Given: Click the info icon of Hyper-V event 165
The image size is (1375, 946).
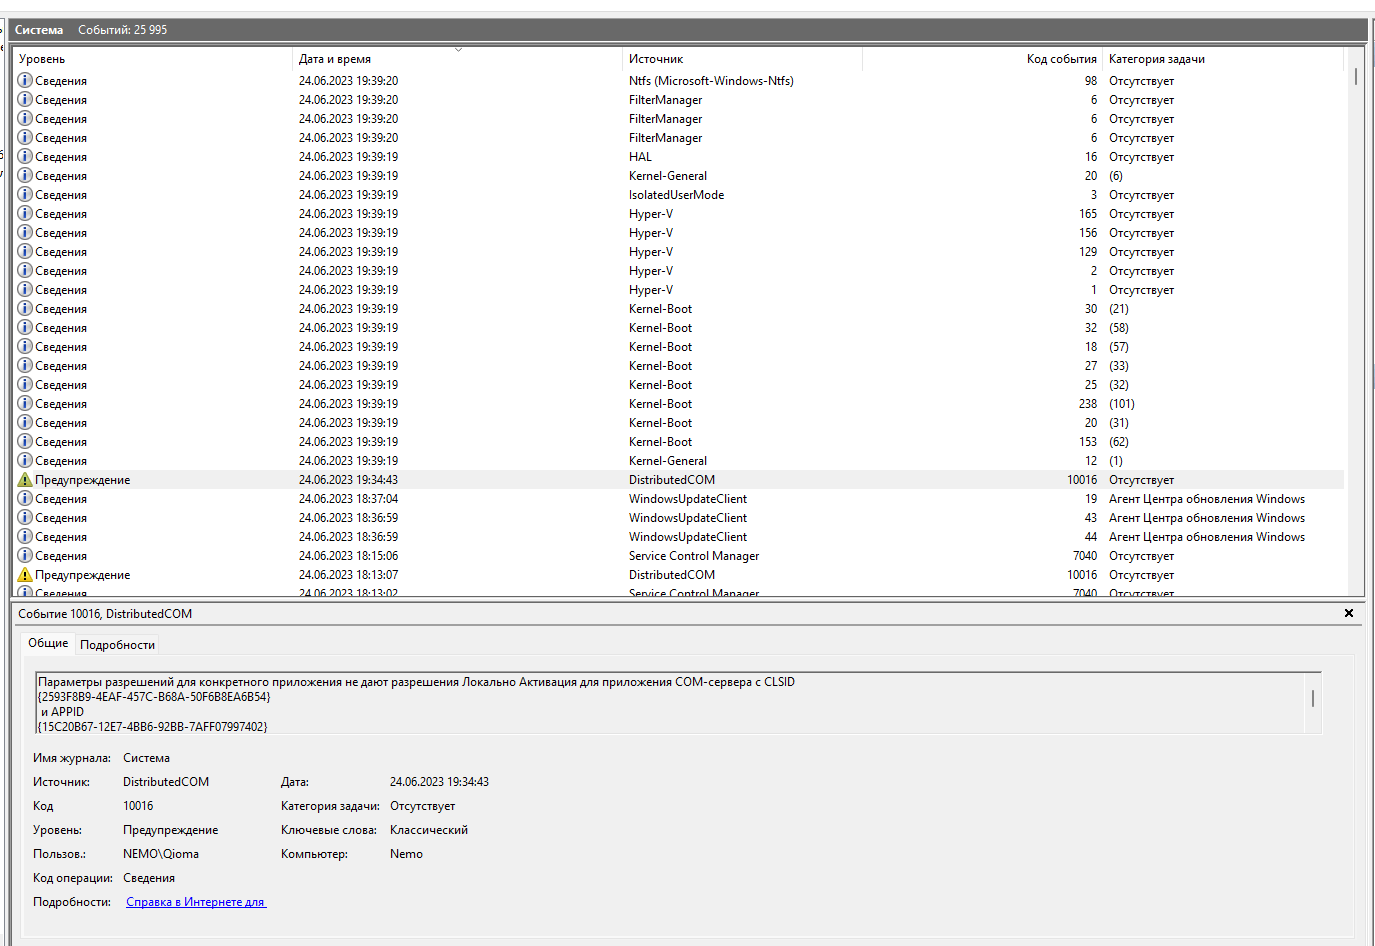Looking at the screenshot, I should 25,213.
